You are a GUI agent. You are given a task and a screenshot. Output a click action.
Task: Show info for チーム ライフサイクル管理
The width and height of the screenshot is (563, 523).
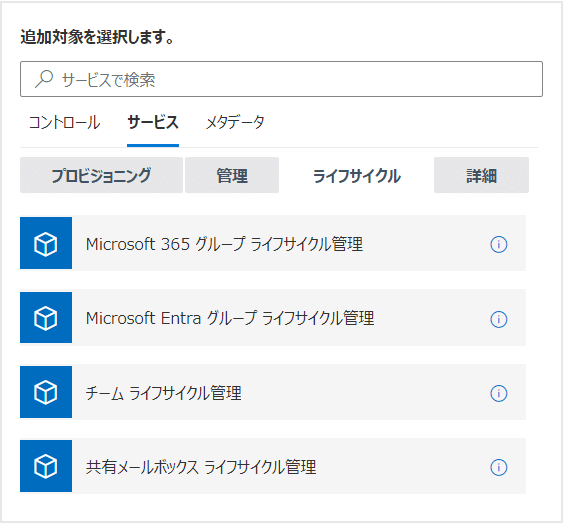click(498, 393)
